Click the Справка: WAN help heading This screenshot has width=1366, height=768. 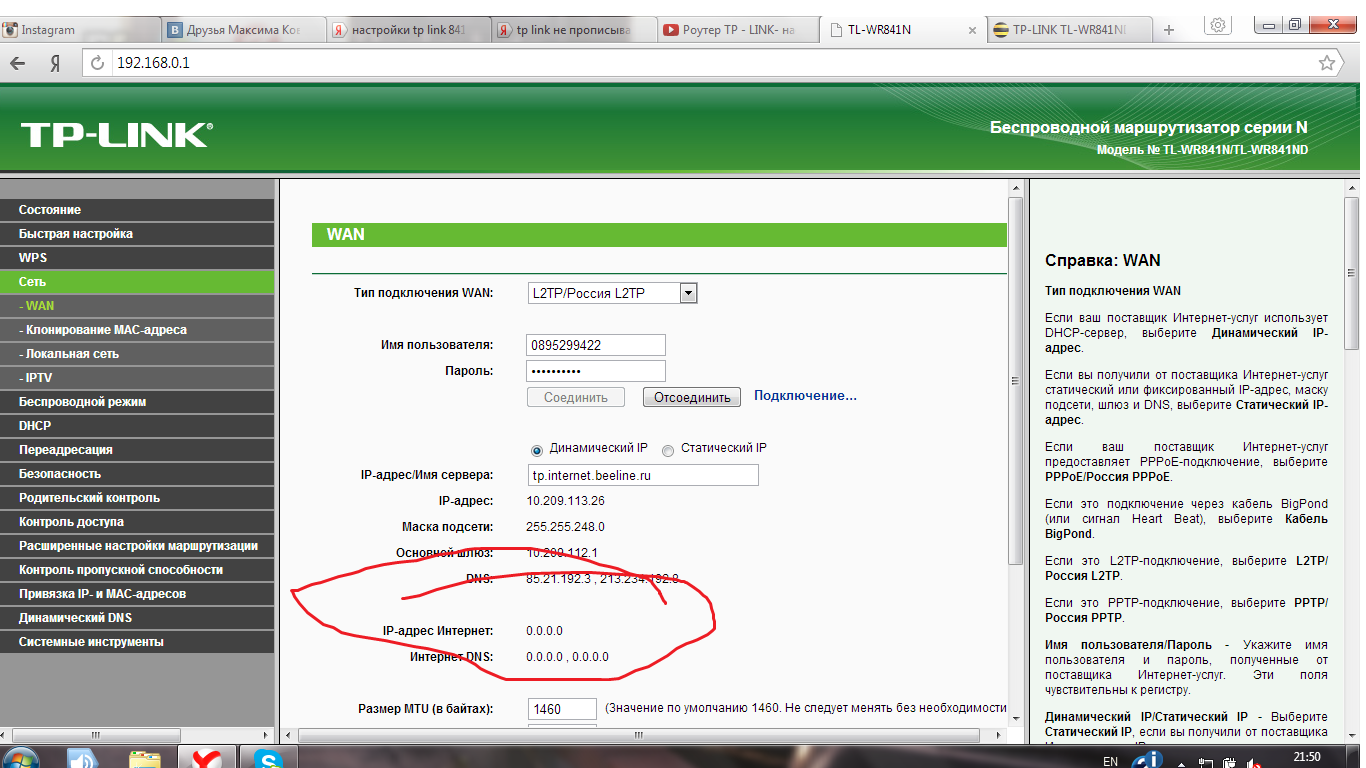[1102, 260]
